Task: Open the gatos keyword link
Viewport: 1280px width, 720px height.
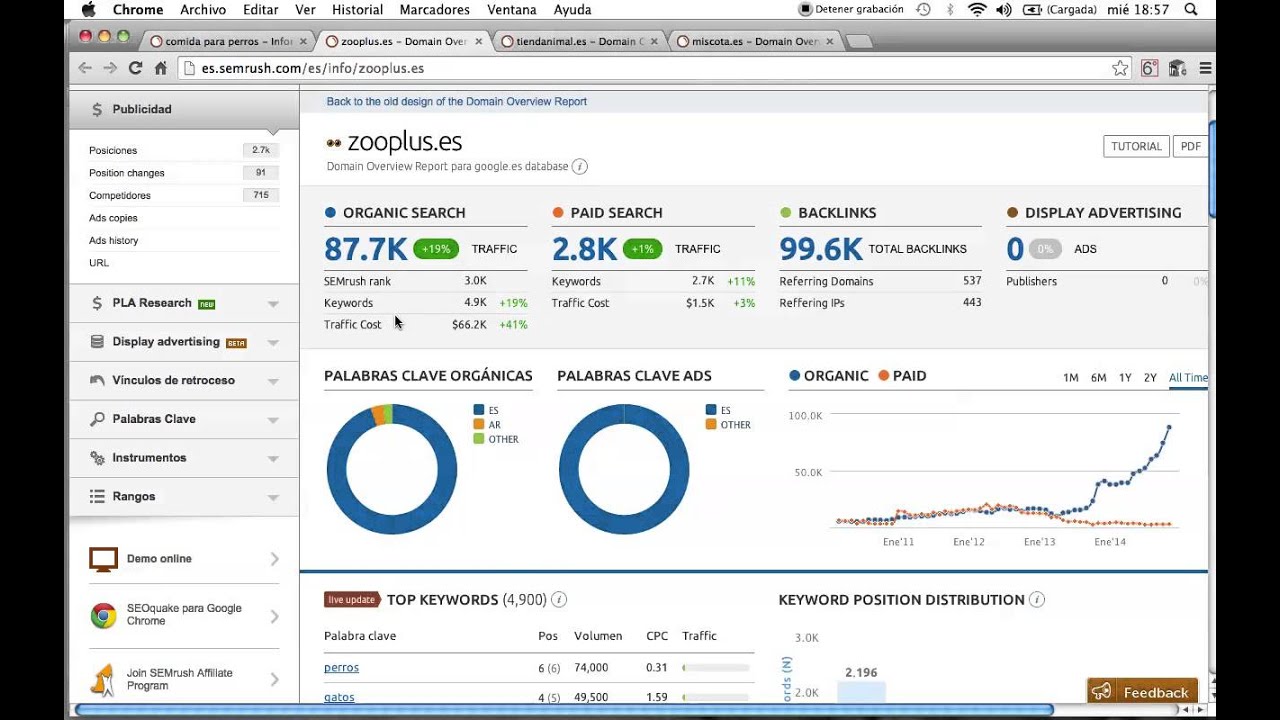Action: click(339, 697)
